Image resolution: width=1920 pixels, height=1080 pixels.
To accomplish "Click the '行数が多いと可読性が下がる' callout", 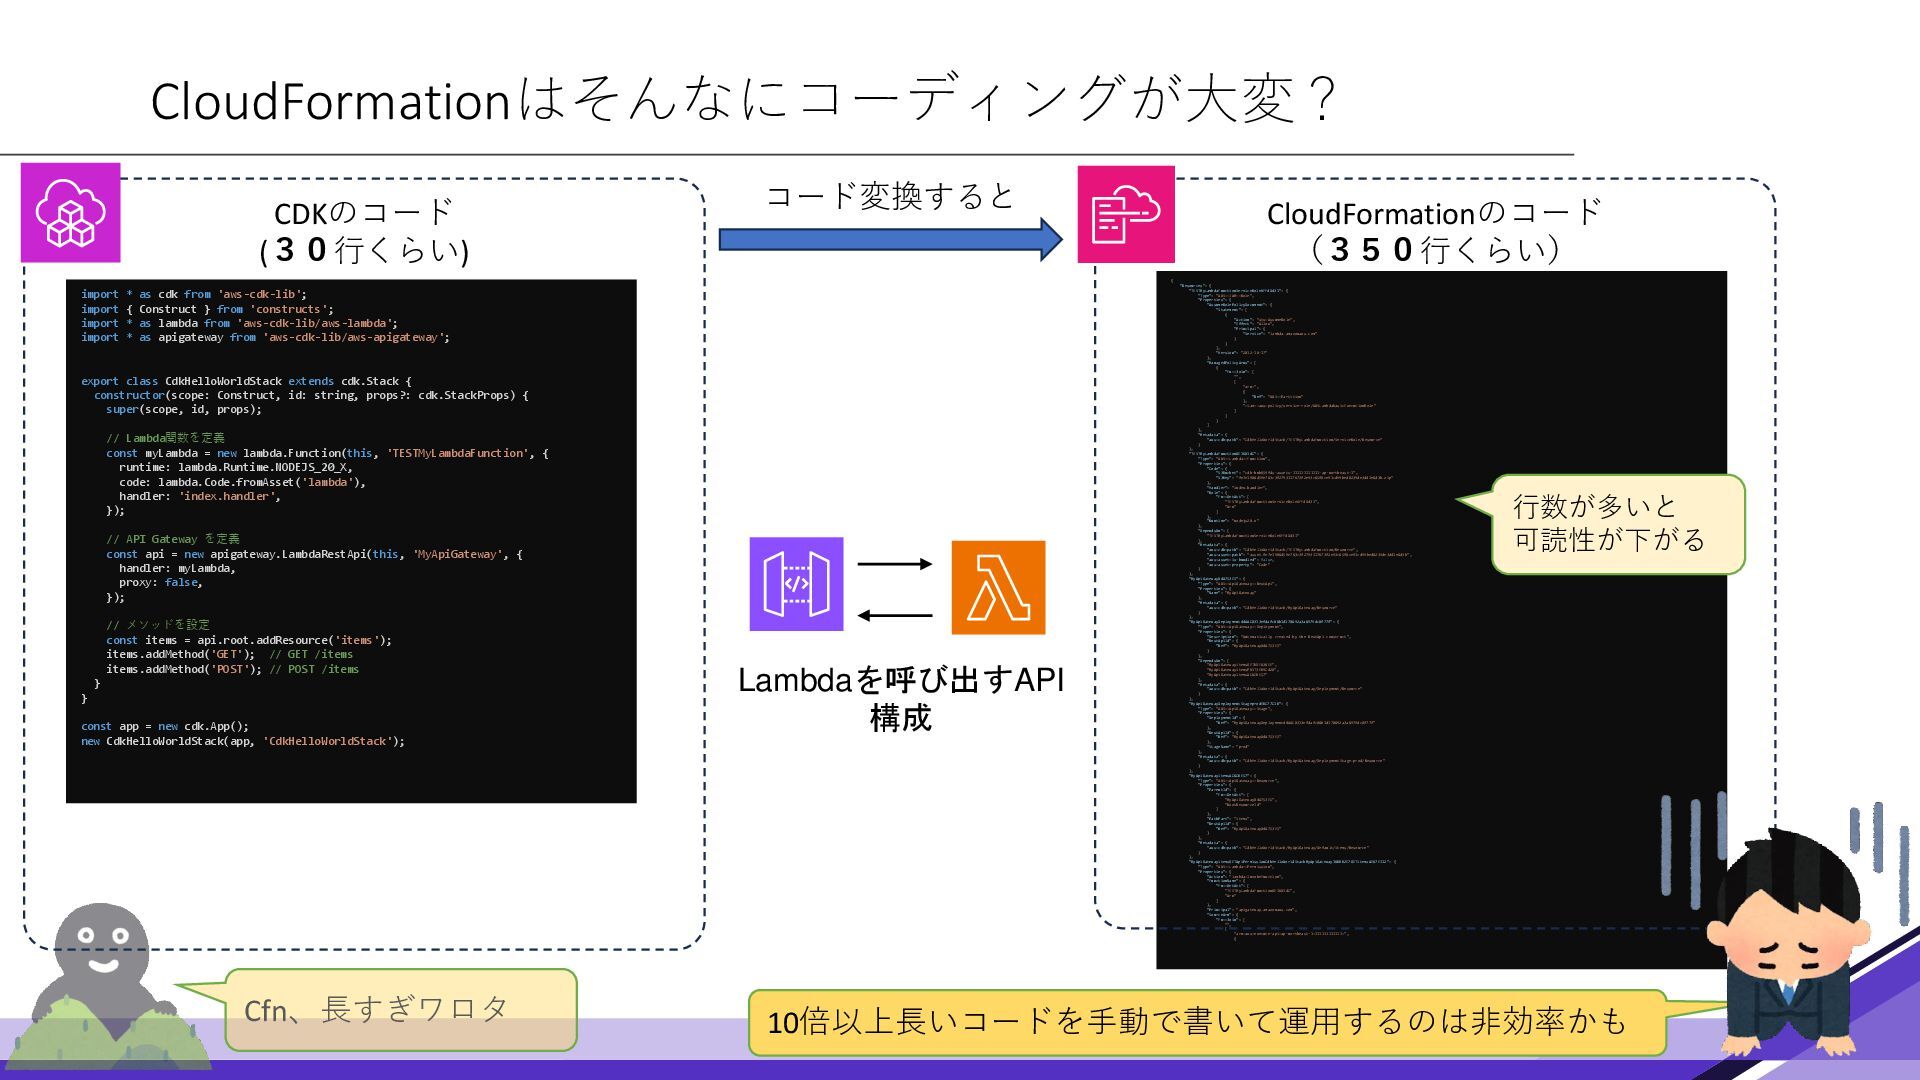I will tap(1617, 524).
